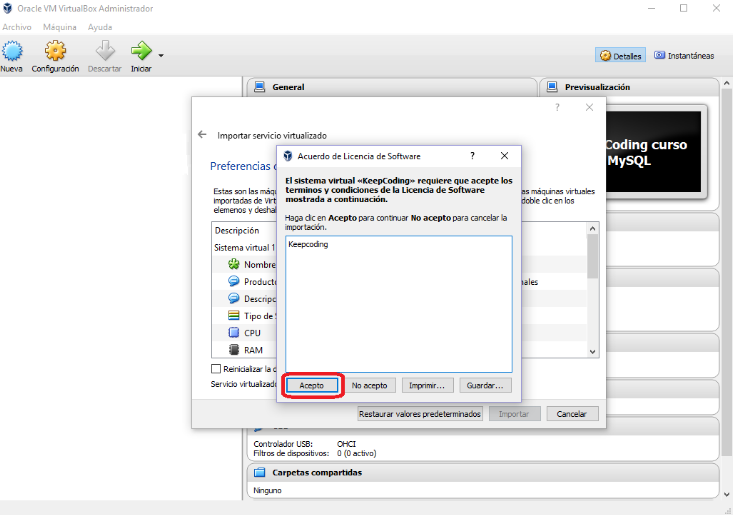Viewport: 733px width, 515px height.
Task: Open the Ayuda menu
Action: coord(100,27)
